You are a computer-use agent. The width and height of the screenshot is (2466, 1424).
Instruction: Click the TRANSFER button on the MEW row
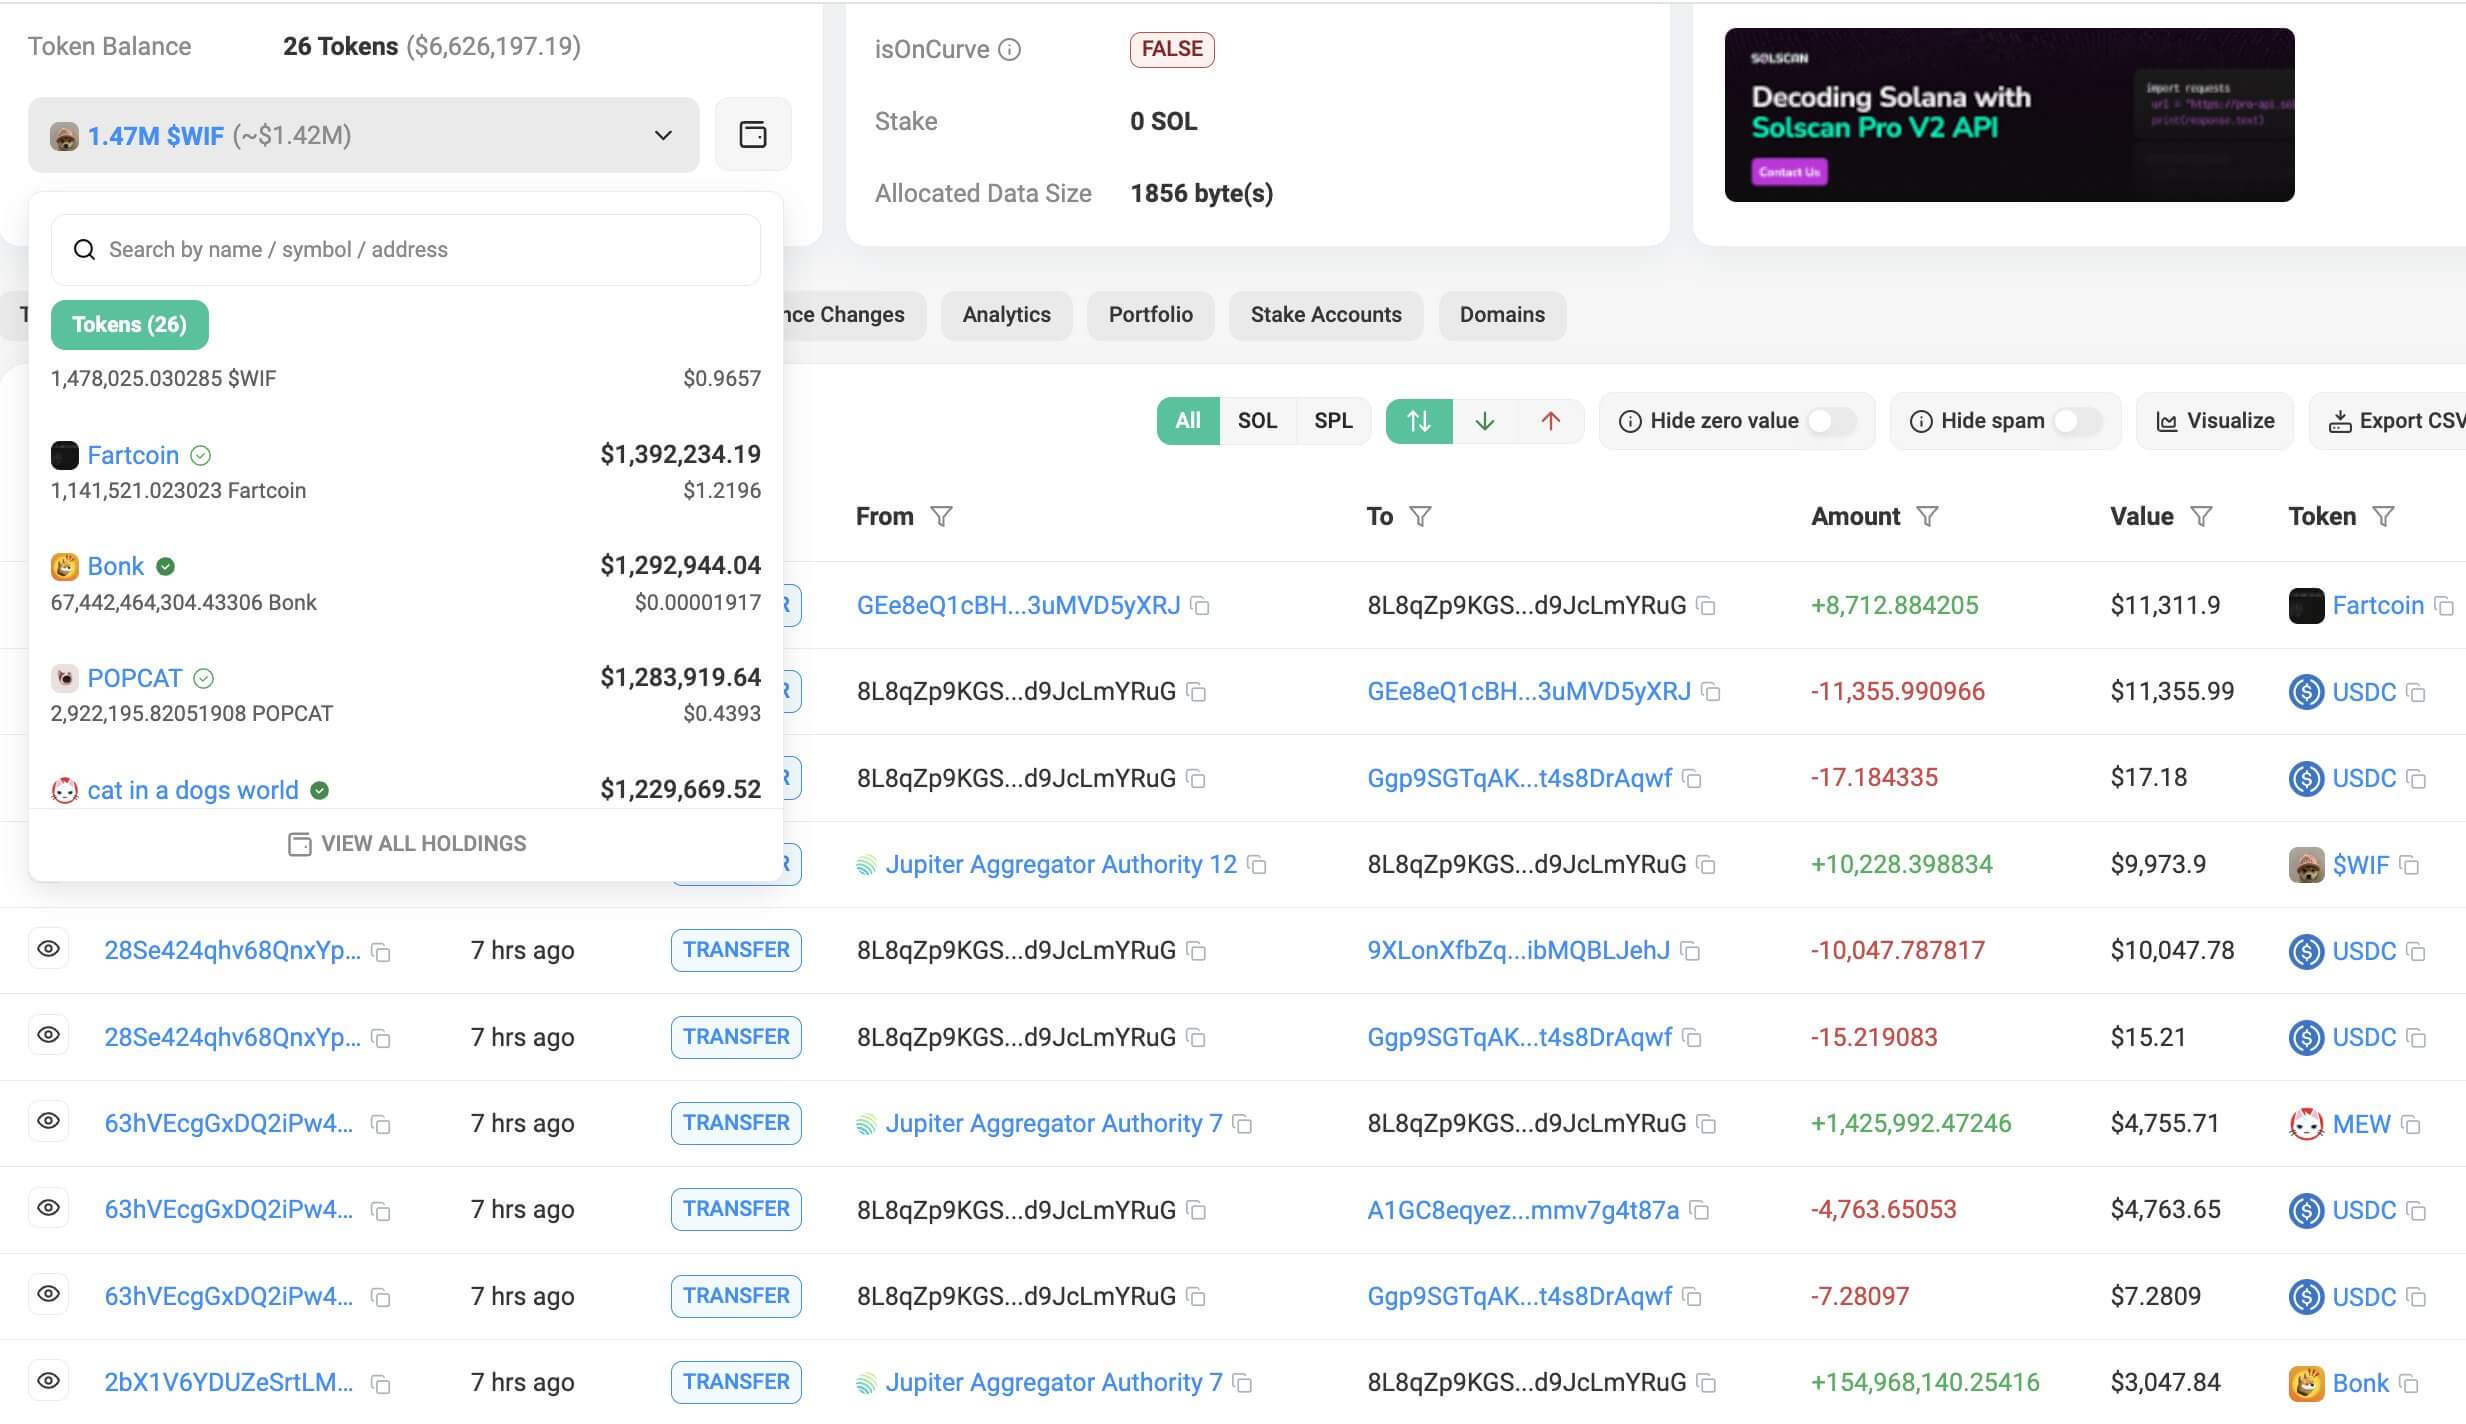735,1122
